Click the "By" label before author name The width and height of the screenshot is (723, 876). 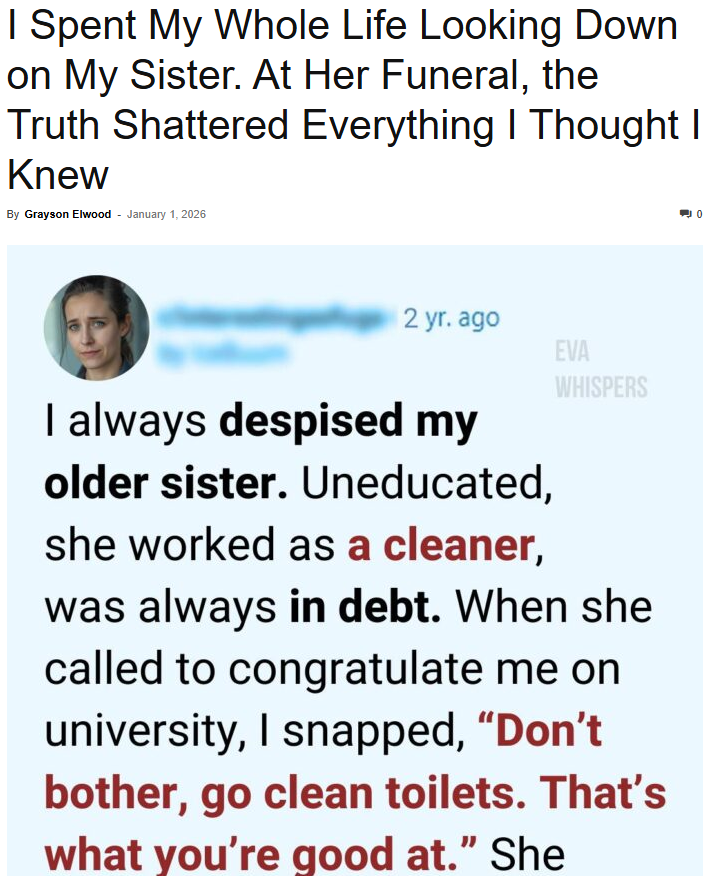click(x=13, y=214)
